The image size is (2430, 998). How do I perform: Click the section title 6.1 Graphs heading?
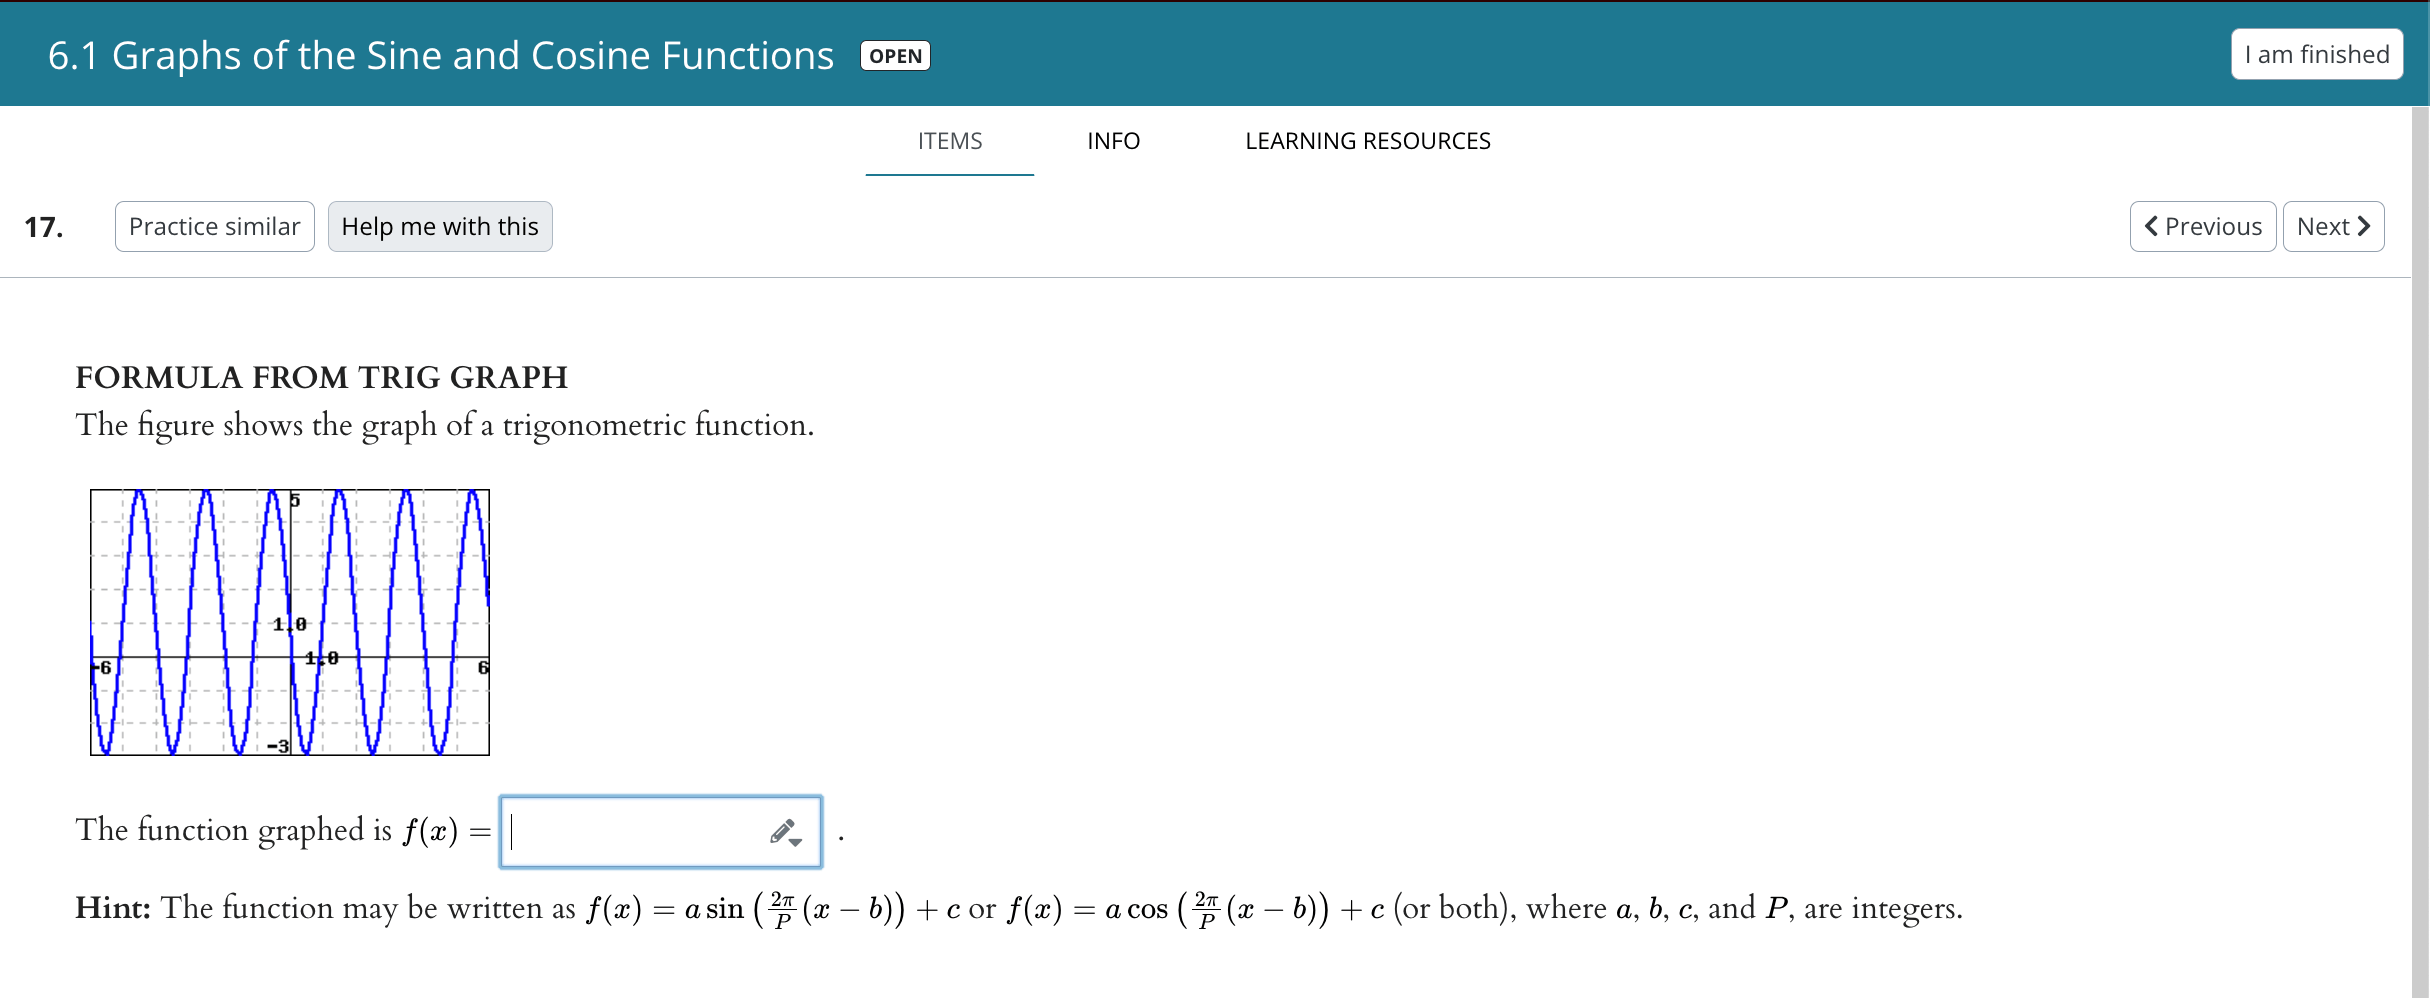[441, 56]
